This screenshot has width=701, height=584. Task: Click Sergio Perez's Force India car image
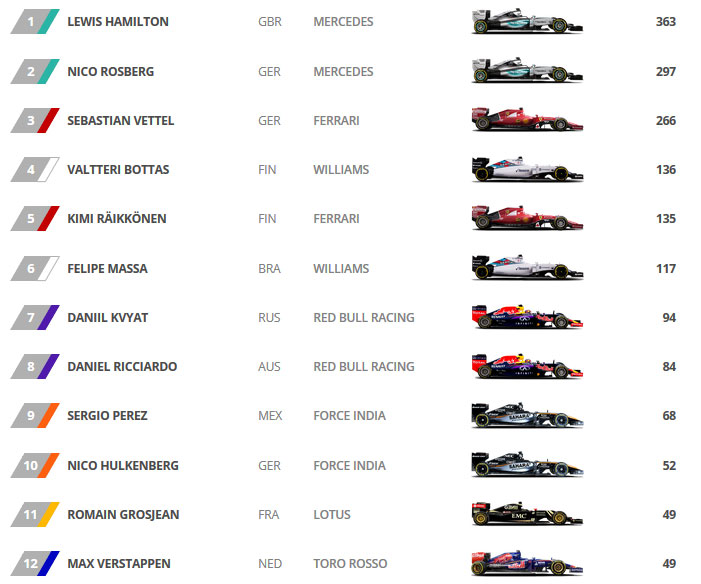tap(527, 415)
